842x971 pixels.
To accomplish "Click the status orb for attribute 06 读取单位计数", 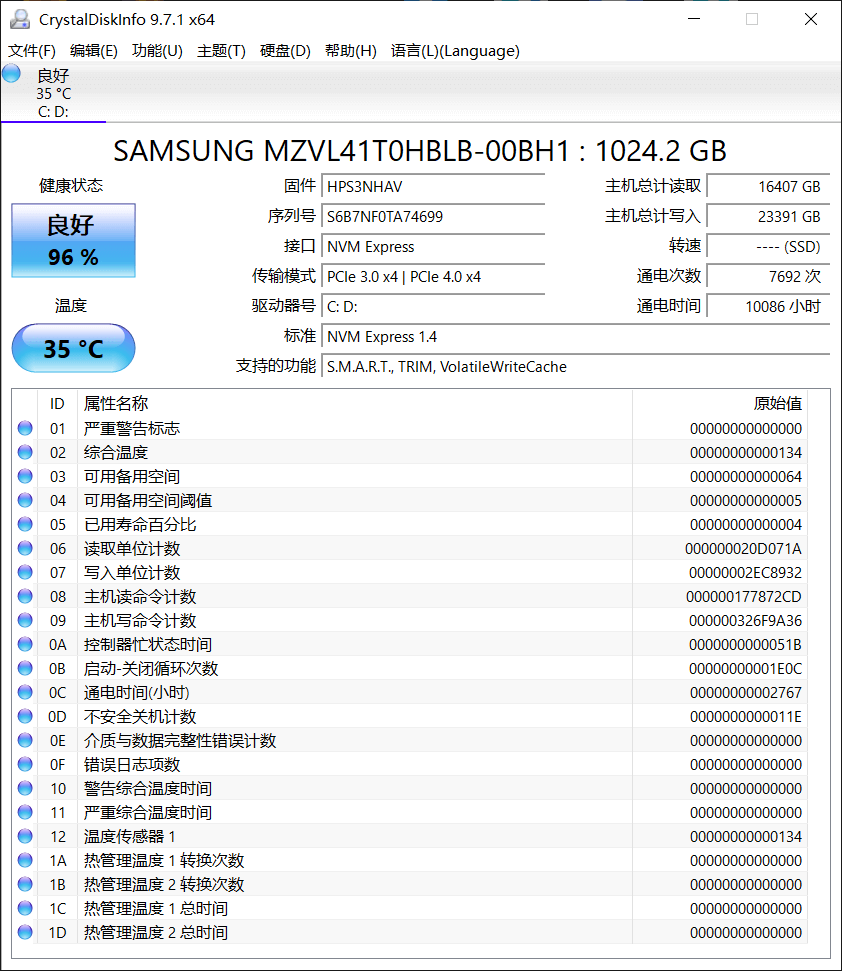I will point(25,548).
